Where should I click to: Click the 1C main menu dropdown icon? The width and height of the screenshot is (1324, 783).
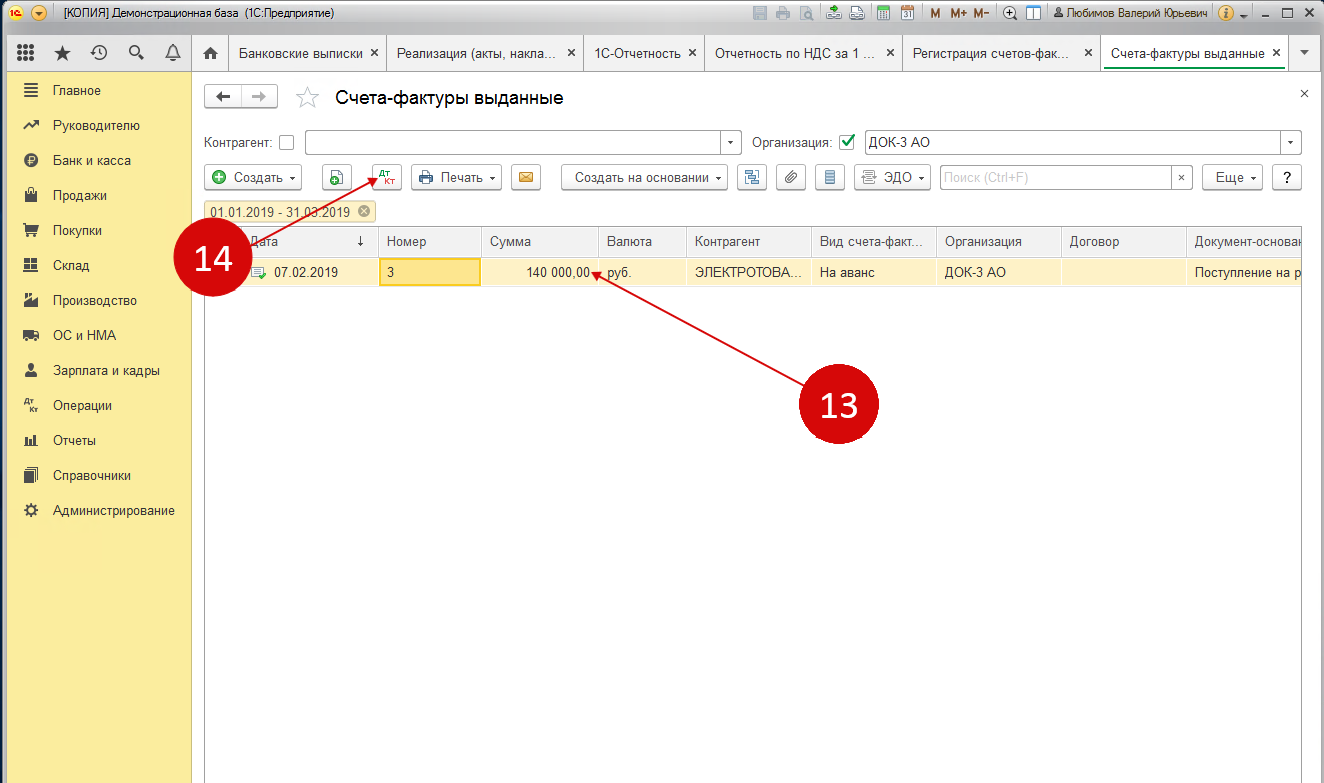[39, 13]
